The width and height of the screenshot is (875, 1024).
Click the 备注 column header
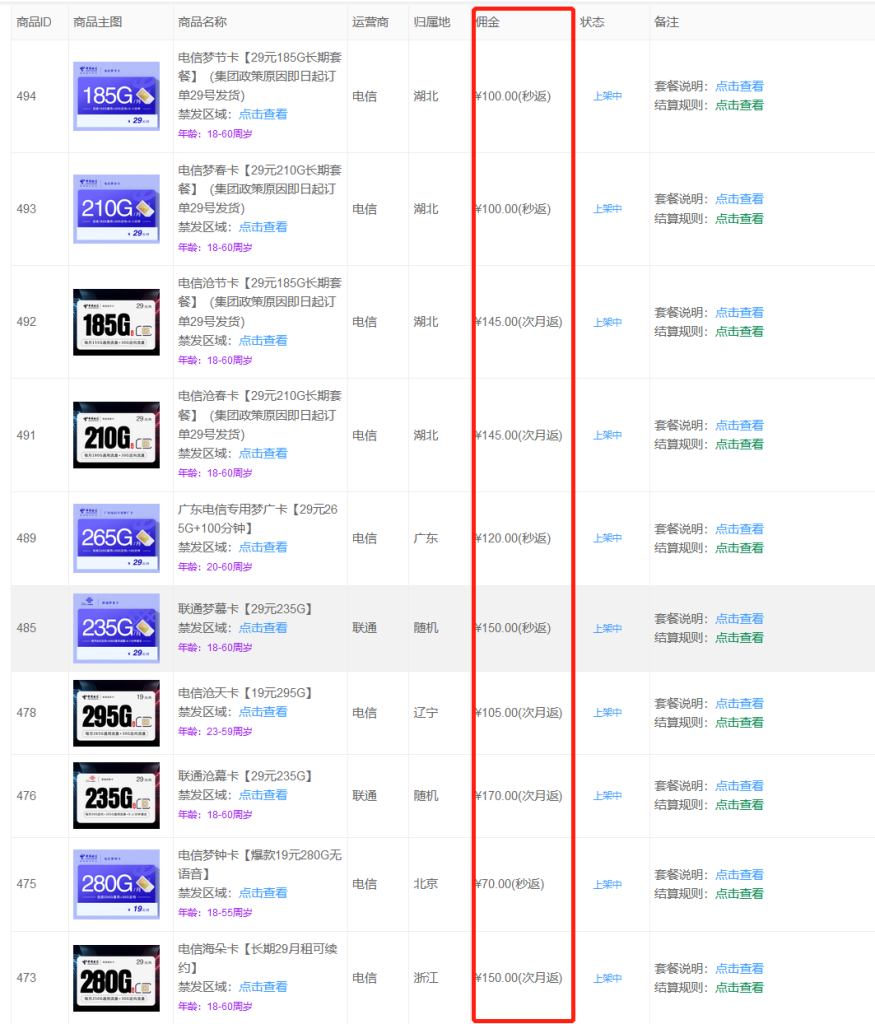(x=667, y=22)
